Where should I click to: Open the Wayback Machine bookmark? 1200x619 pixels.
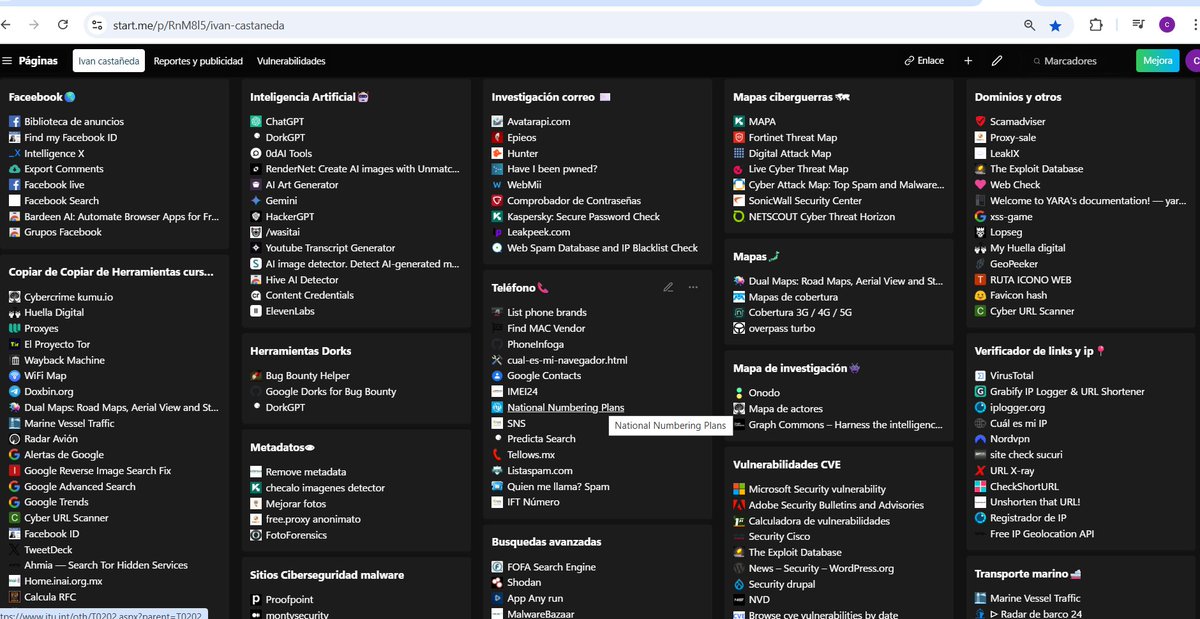click(x=64, y=360)
